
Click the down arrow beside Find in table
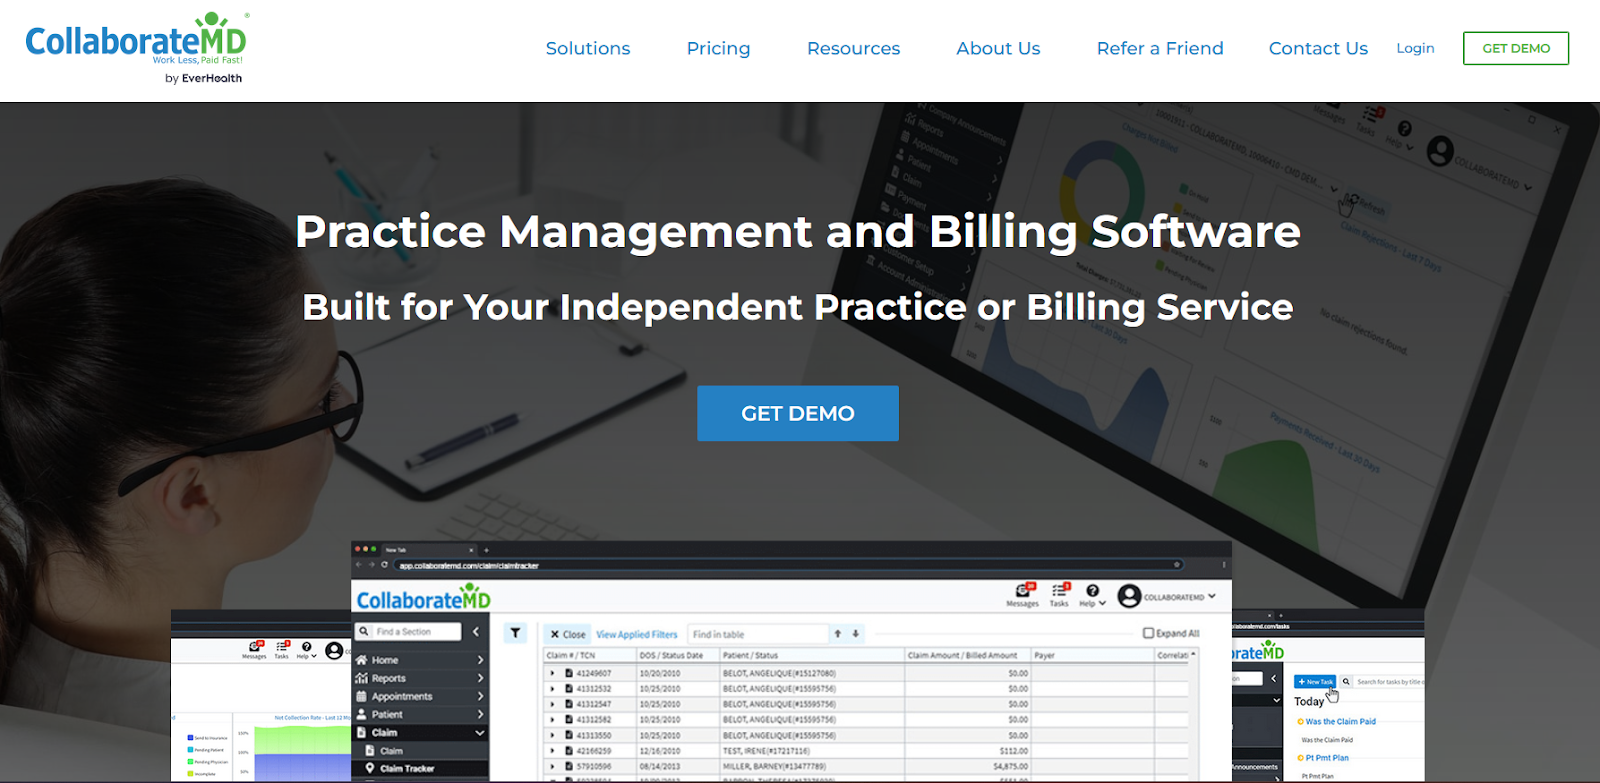coord(856,634)
